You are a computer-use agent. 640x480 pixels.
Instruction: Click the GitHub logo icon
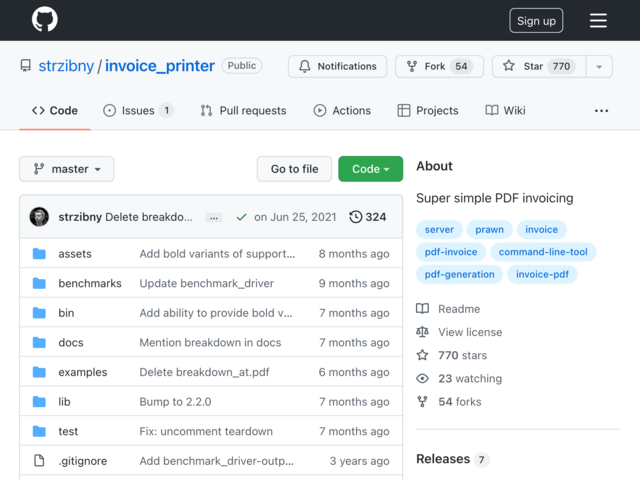[44, 20]
